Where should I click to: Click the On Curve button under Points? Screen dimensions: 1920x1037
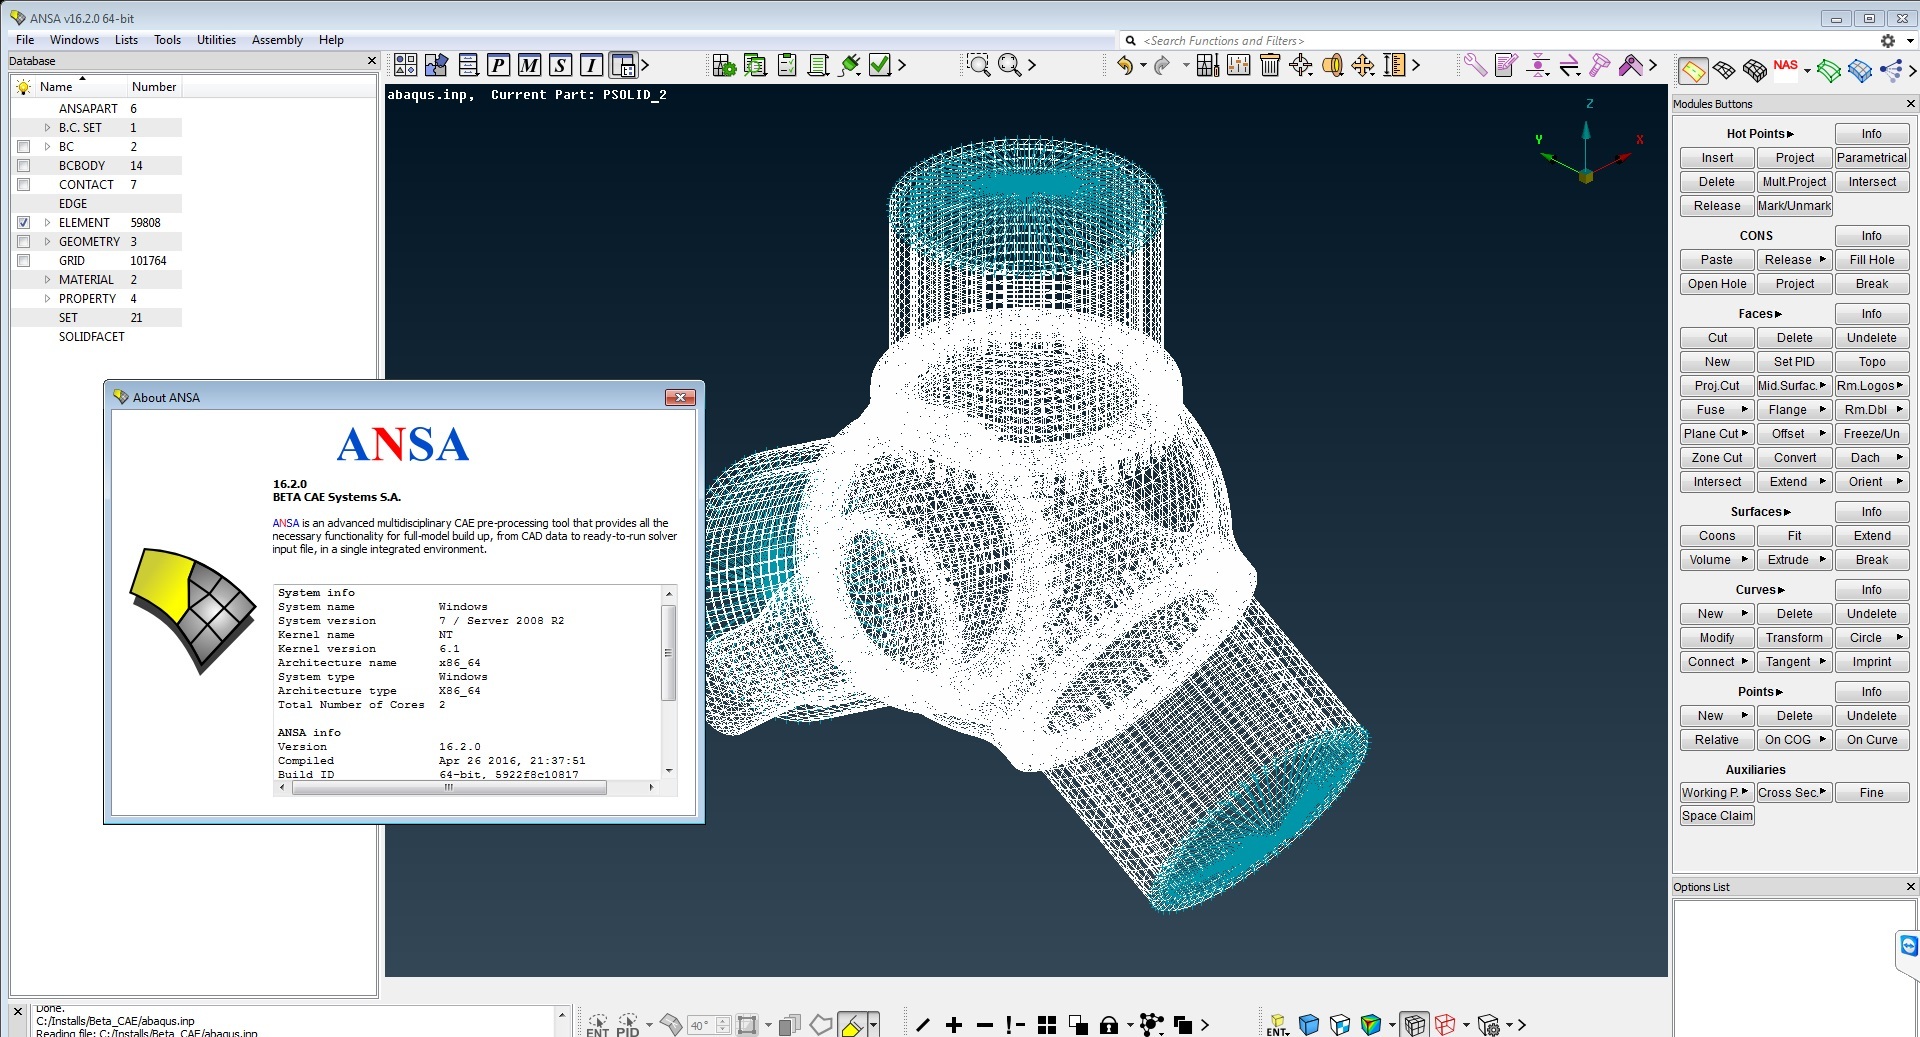point(1871,740)
